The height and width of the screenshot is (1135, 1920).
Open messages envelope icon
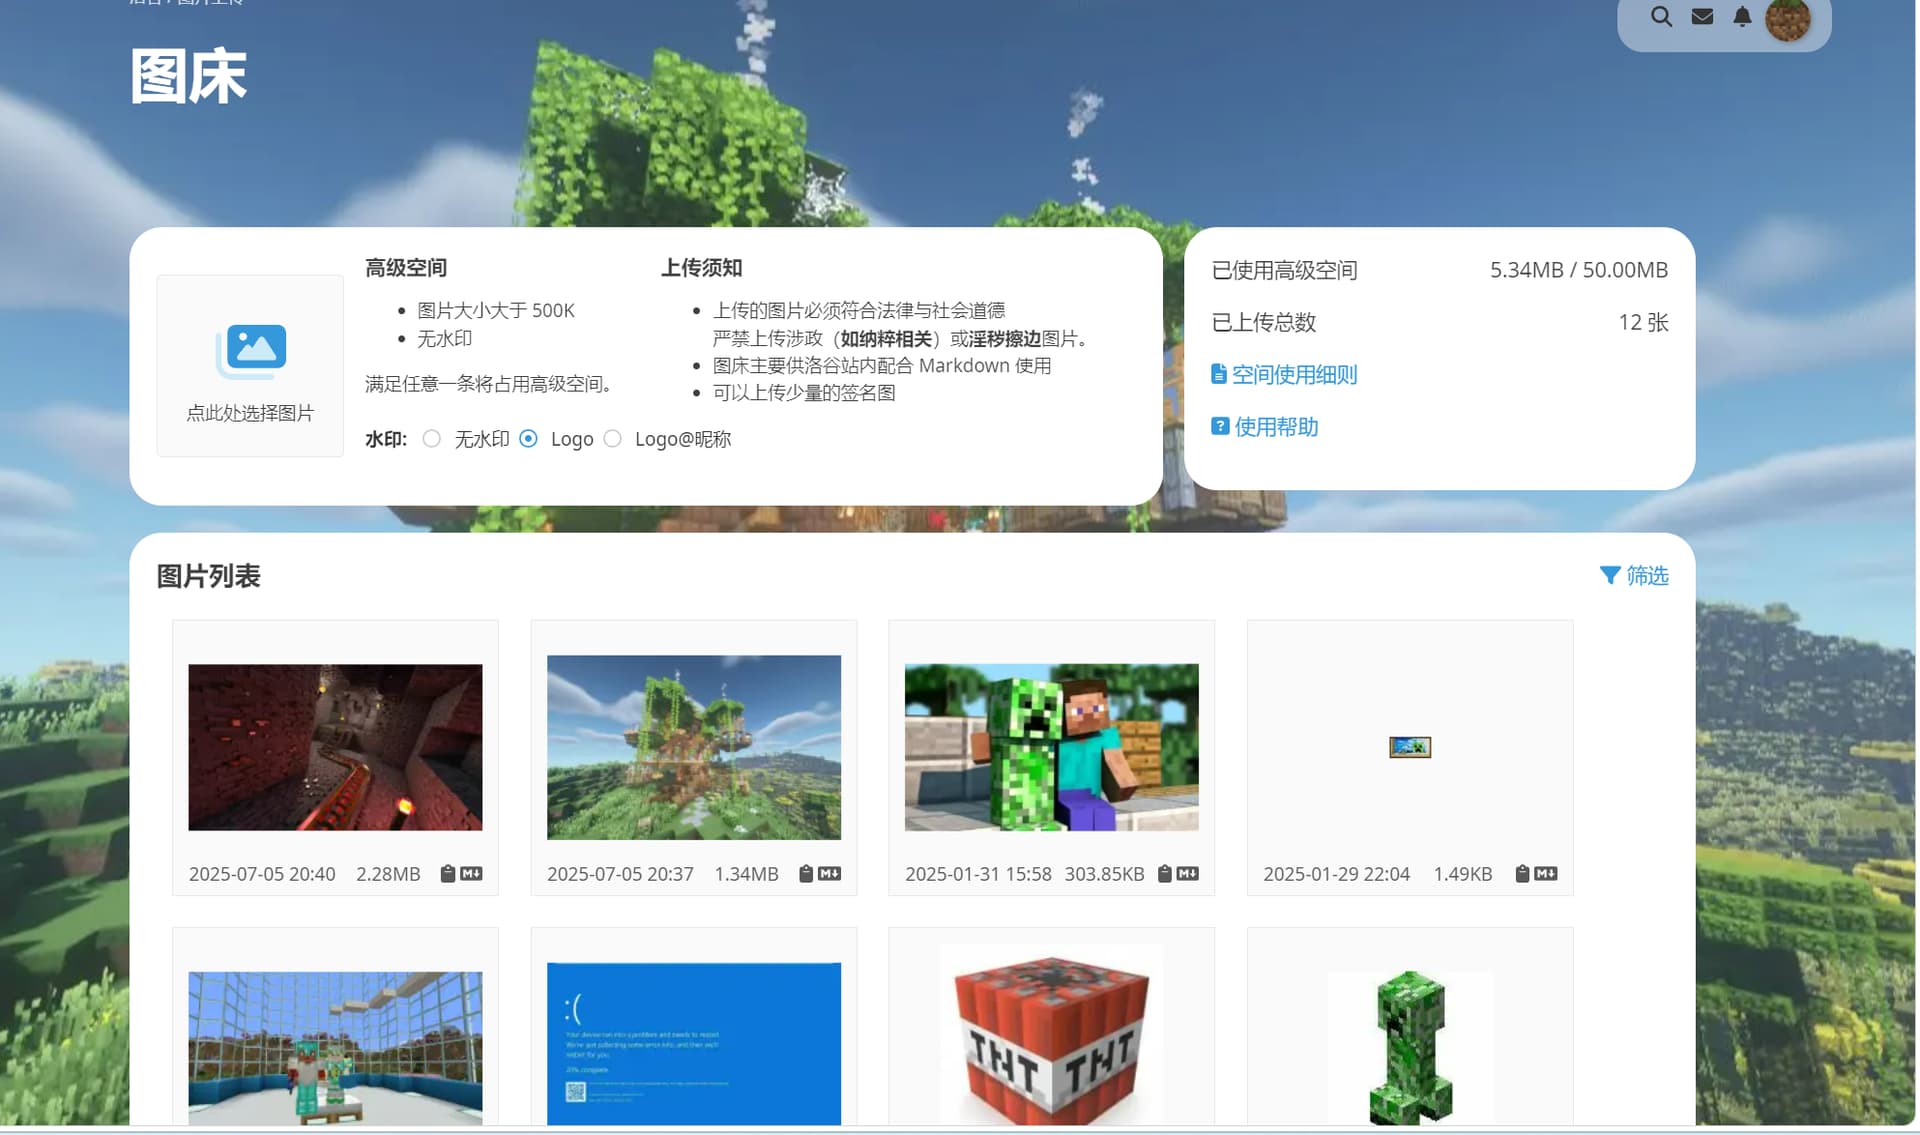(x=1702, y=17)
